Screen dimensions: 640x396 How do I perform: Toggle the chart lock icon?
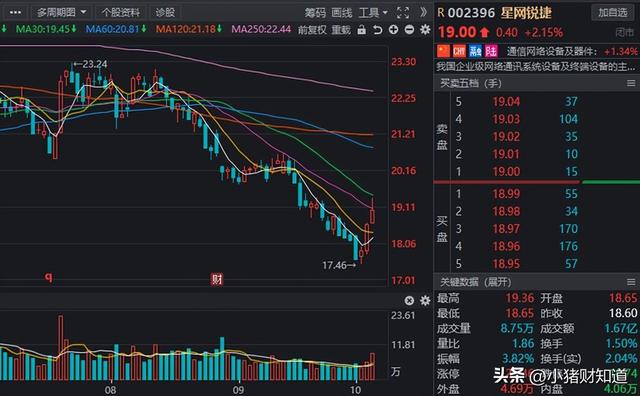tap(361, 29)
